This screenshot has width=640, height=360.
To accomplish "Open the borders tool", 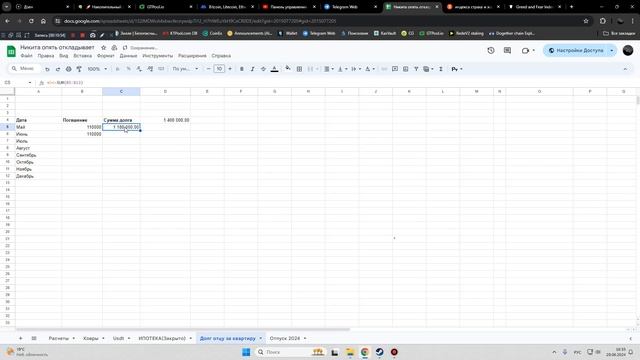I will click(299, 69).
